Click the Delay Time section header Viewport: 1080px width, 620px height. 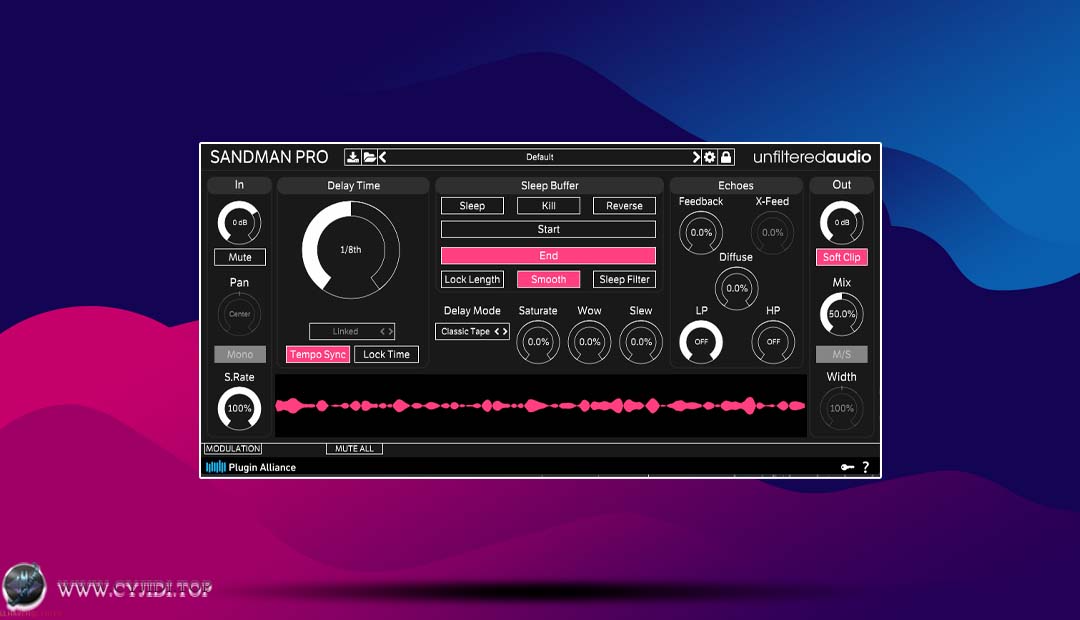(353, 185)
